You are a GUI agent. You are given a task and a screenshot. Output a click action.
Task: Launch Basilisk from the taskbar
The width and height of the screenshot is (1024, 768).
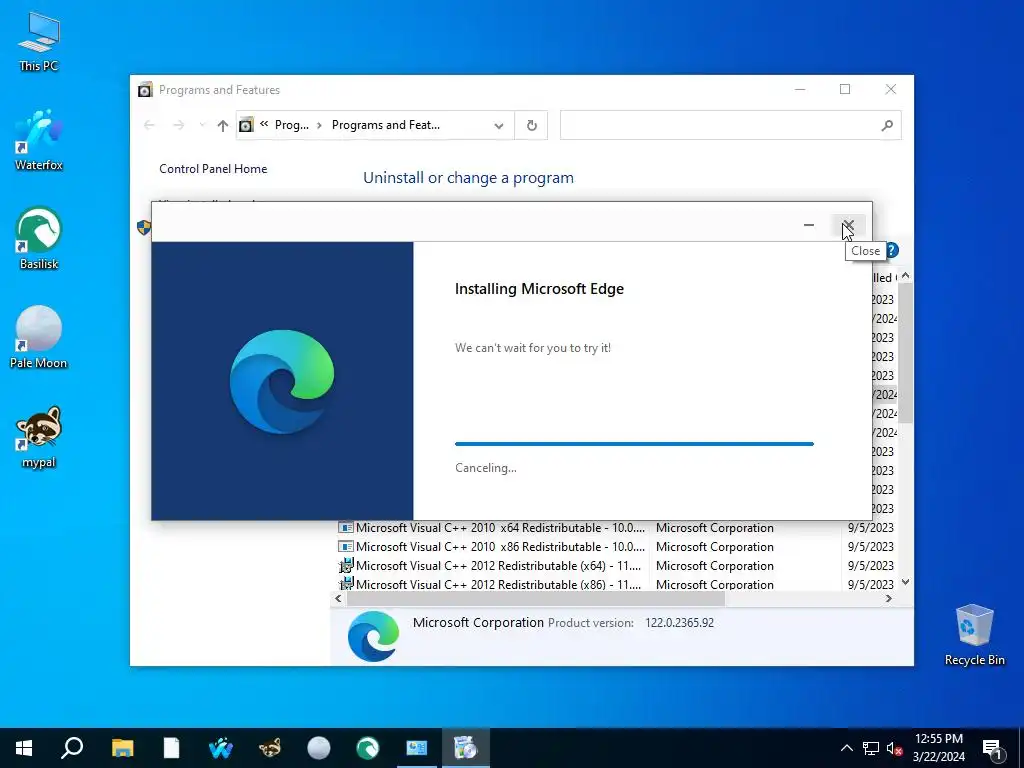(368, 748)
